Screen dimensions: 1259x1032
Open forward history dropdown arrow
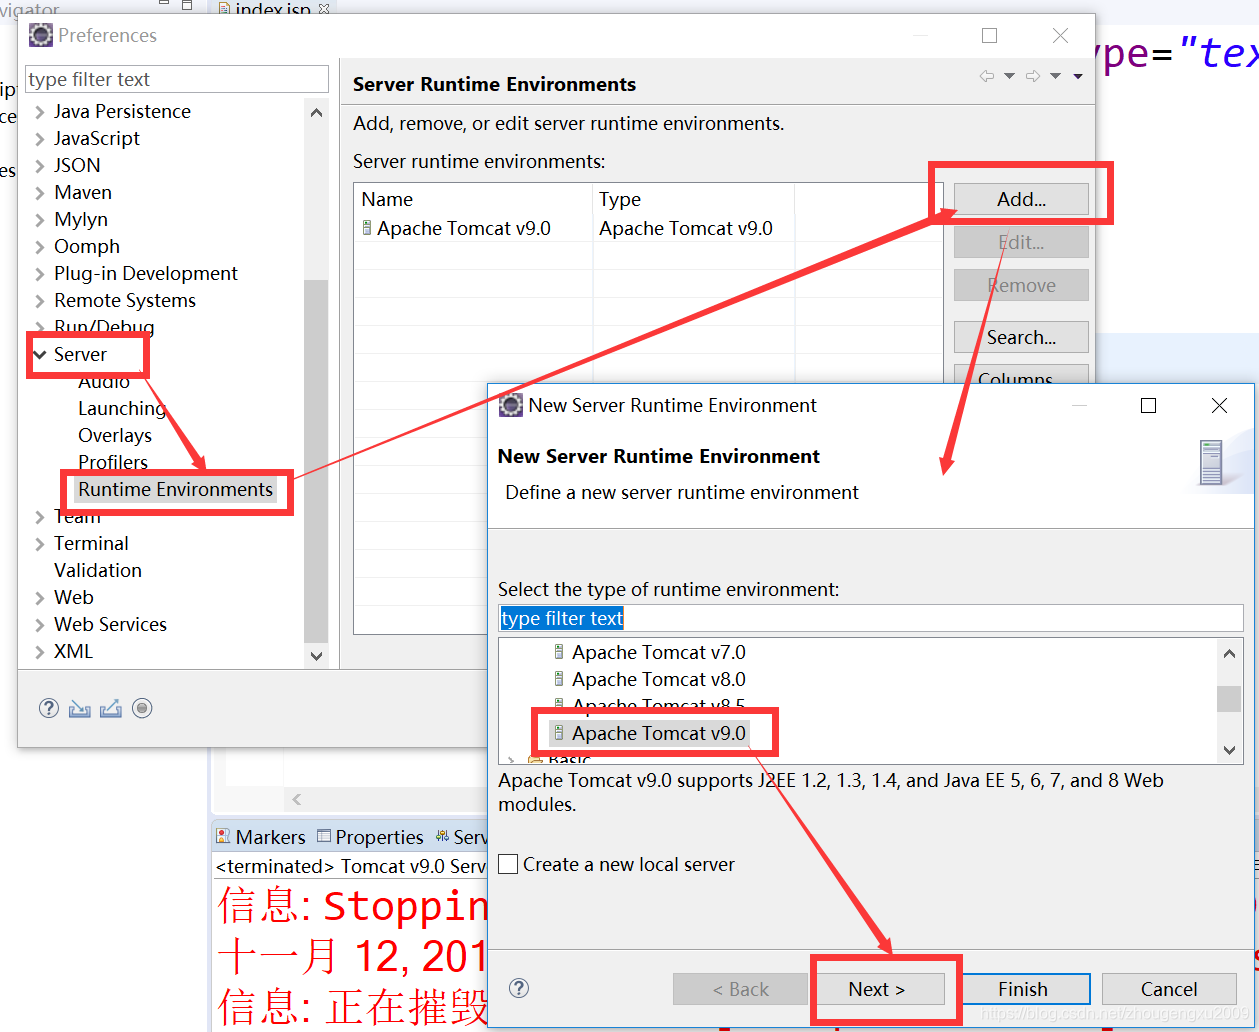[1055, 77]
